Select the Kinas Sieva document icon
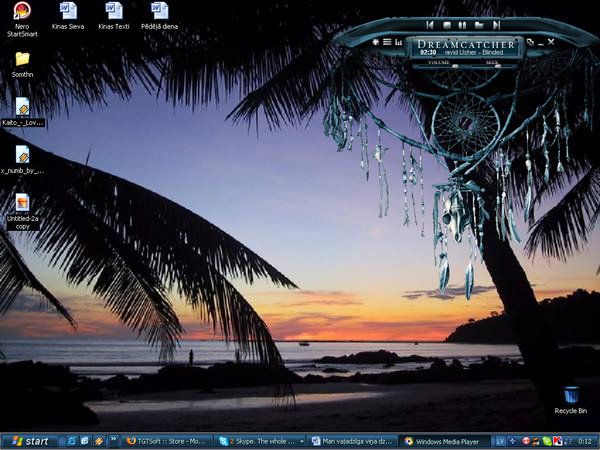Screen dimensions: 600x450 [x=68, y=16]
